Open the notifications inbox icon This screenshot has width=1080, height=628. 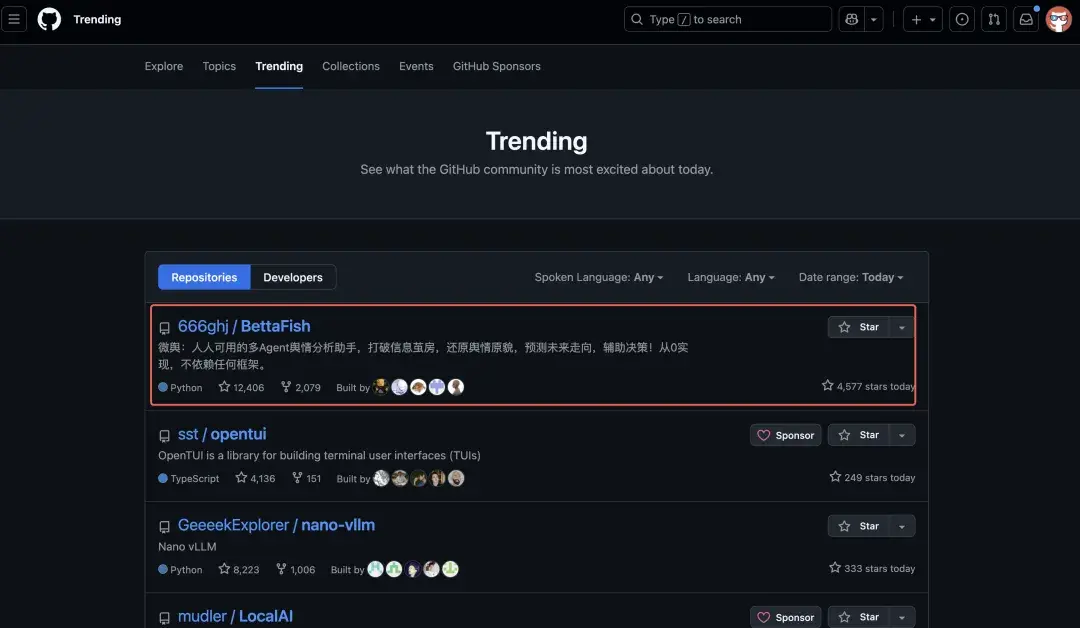point(1026,19)
